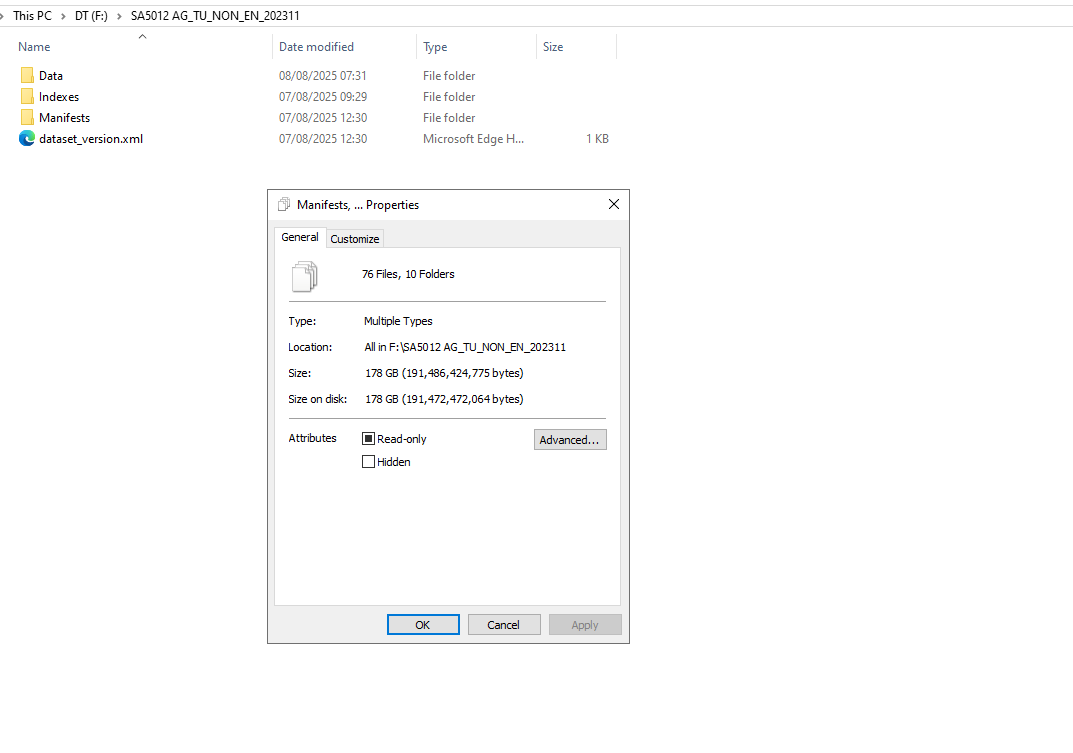Select the Manifests folder icon

point(27,118)
